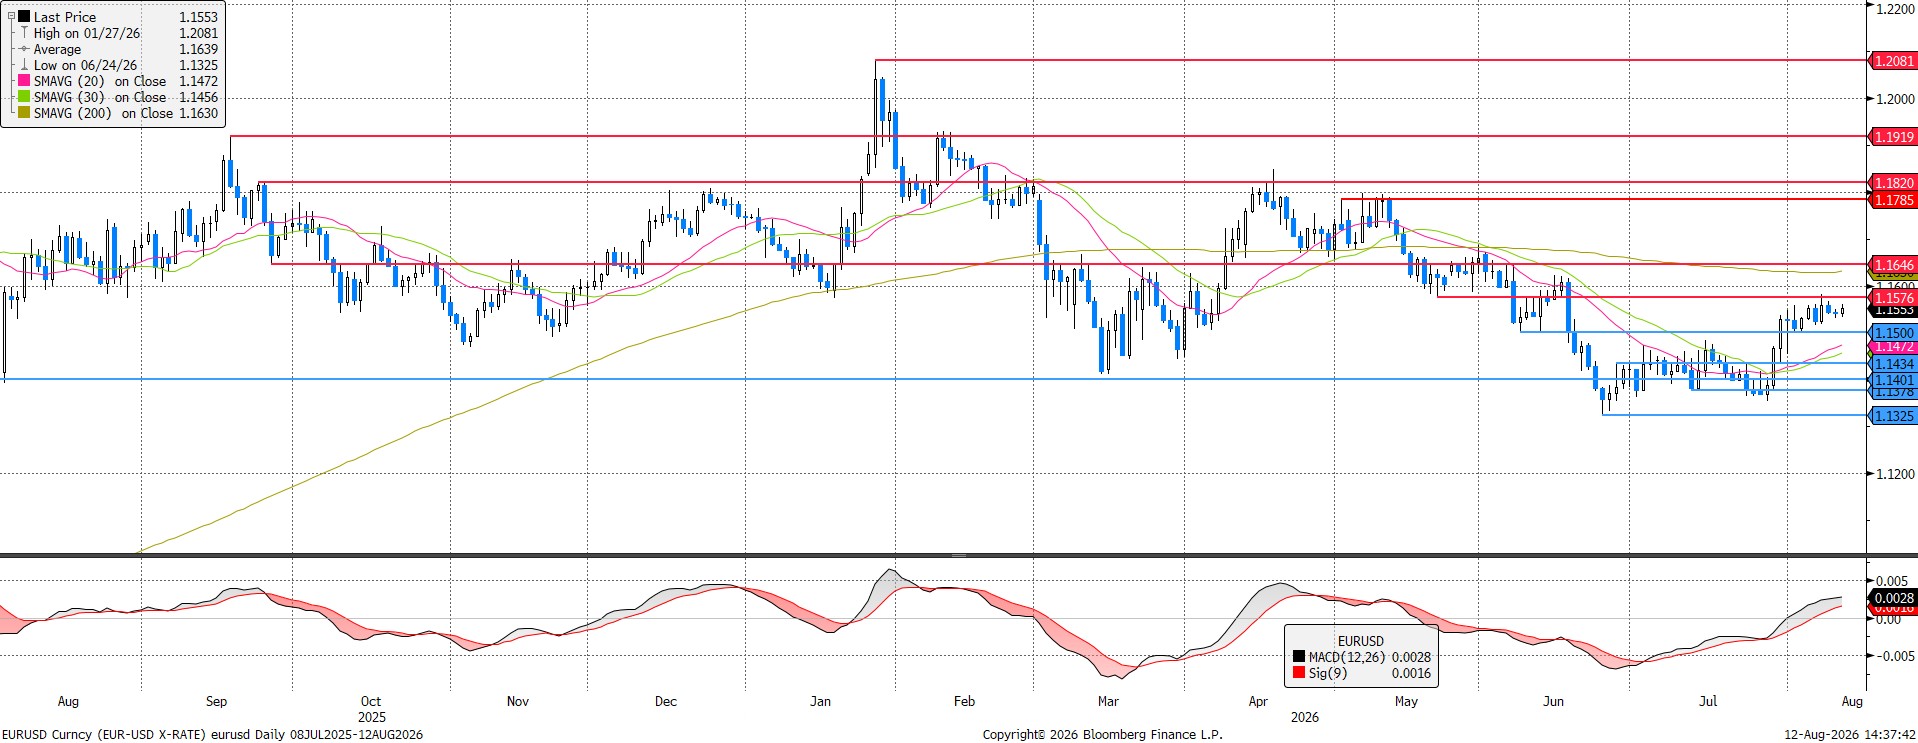Image resolution: width=1918 pixels, height=743 pixels.
Task: Click the pink SMAVG (20) swatch
Action: 24,81
